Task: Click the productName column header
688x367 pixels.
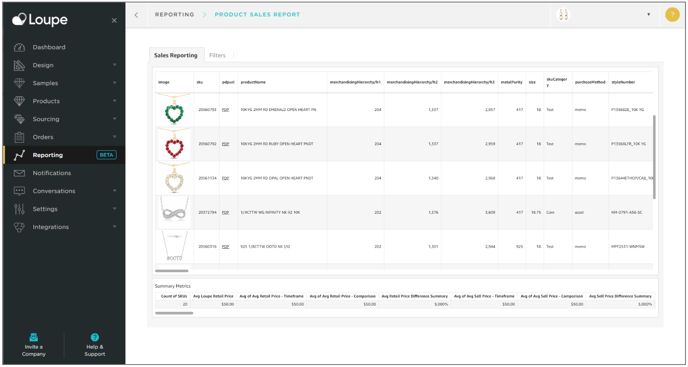Action: point(253,83)
